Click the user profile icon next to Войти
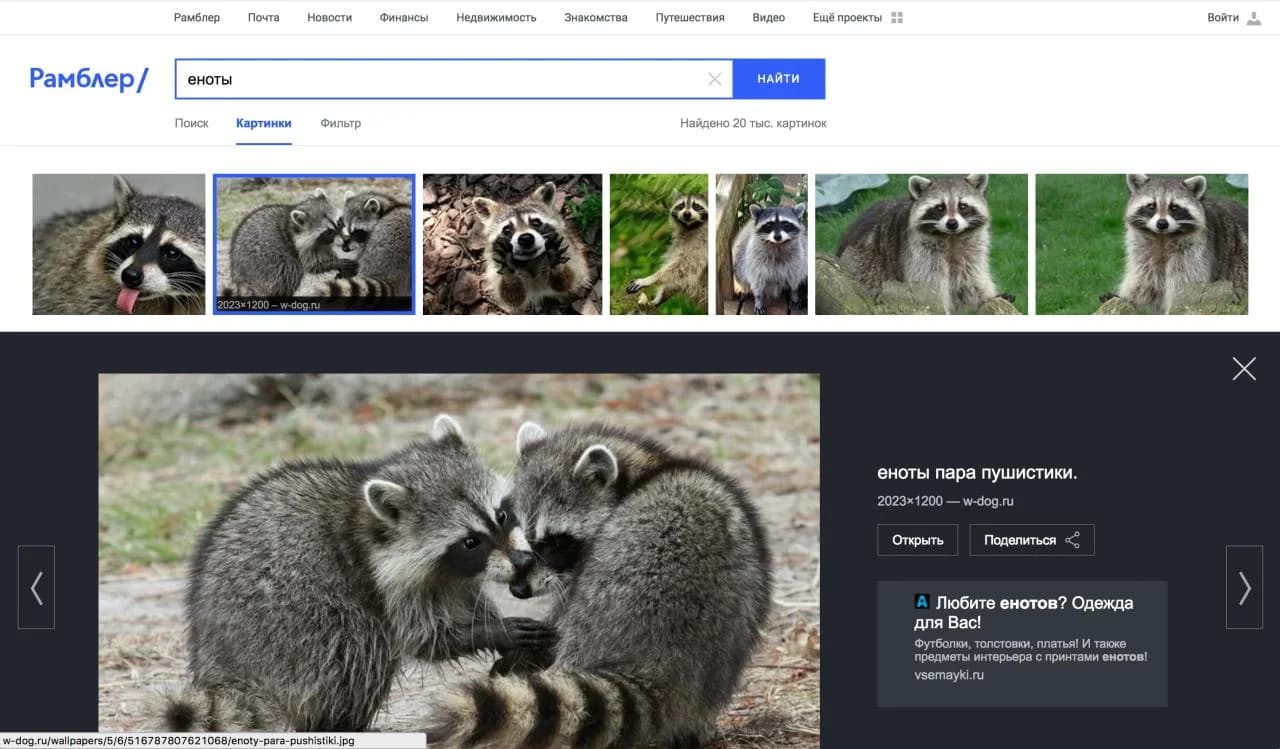 pyautogui.click(x=1253, y=18)
